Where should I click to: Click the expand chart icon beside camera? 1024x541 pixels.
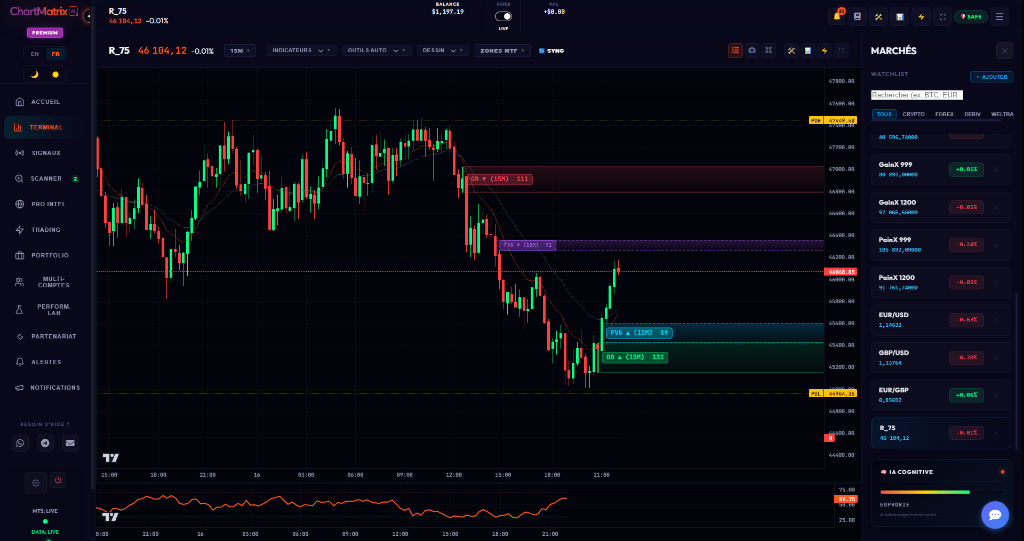pos(769,50)
